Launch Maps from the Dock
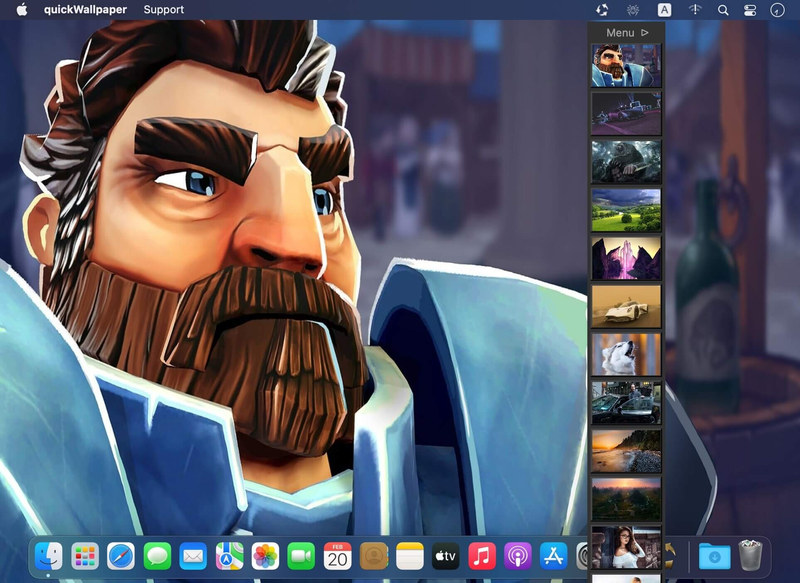 click(229, 556)
